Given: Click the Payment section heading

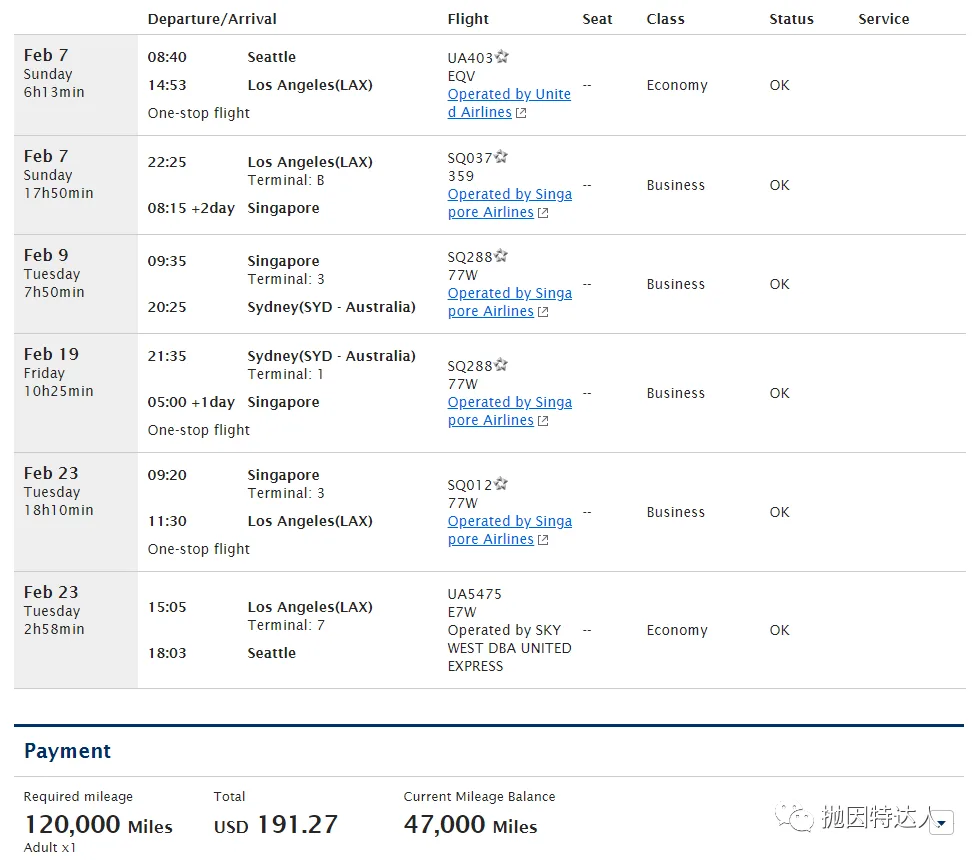Looking at the screenshot, I should [x=67, y=751].
